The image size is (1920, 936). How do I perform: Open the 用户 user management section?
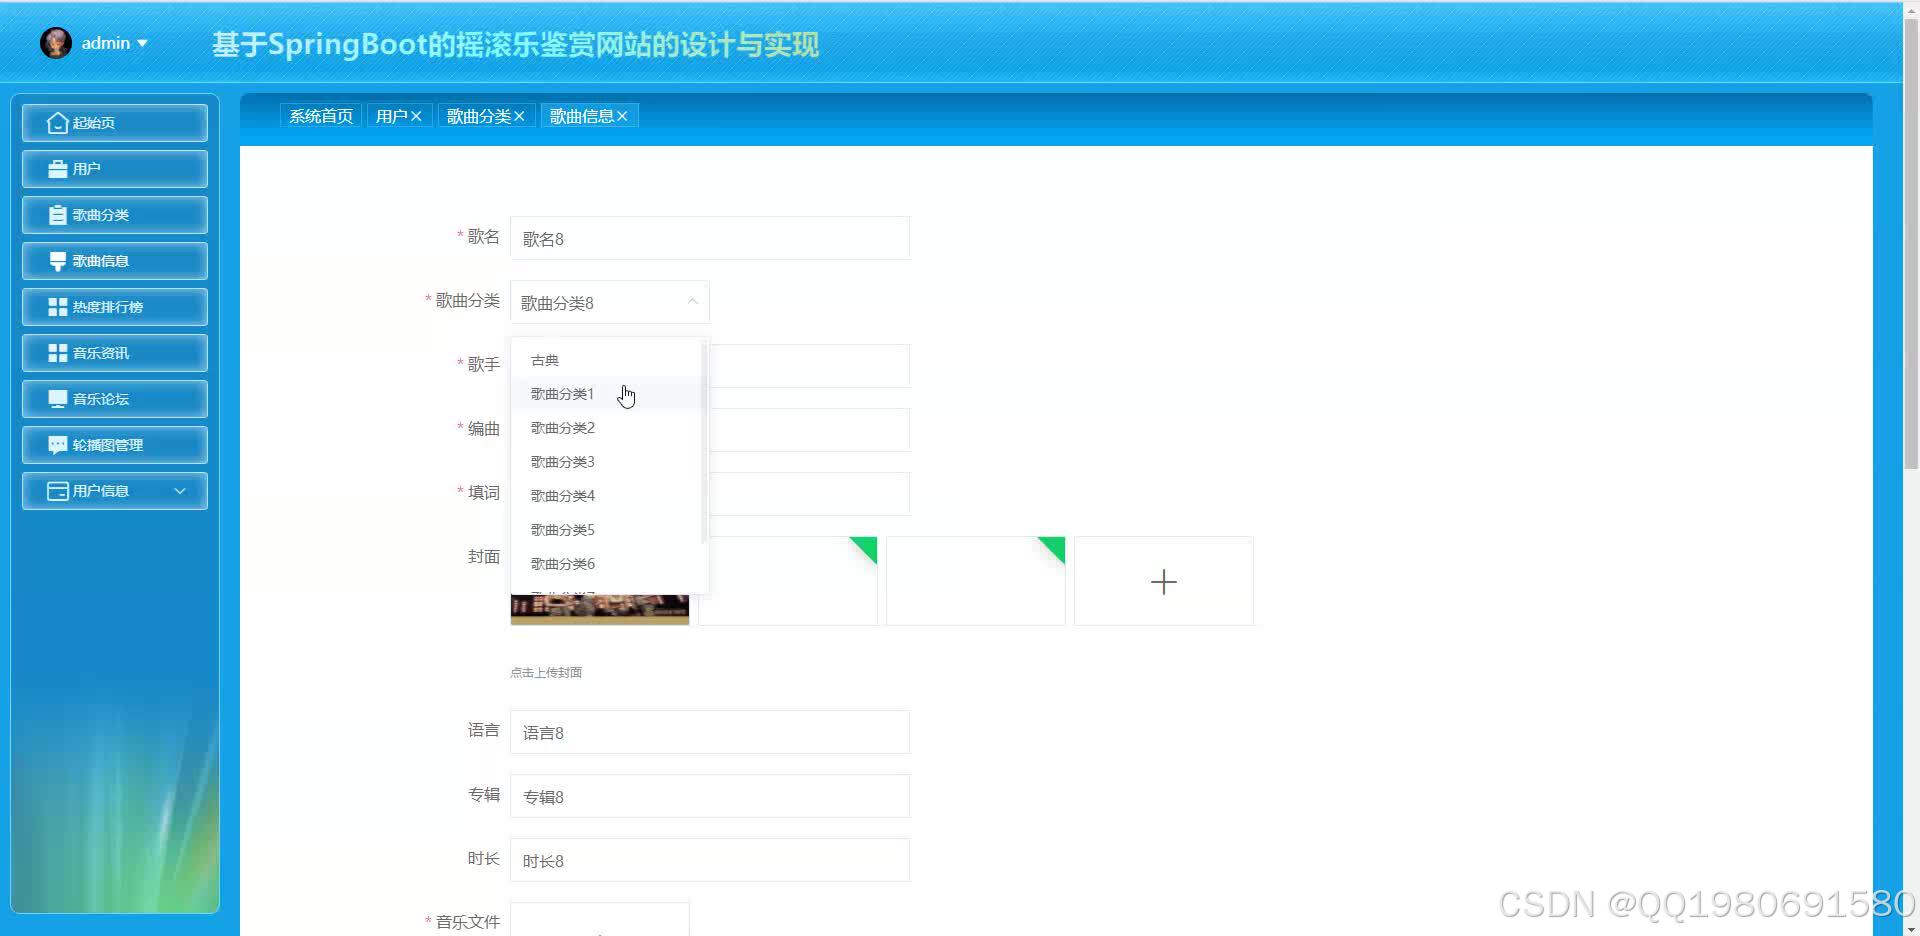click(114, 168)
